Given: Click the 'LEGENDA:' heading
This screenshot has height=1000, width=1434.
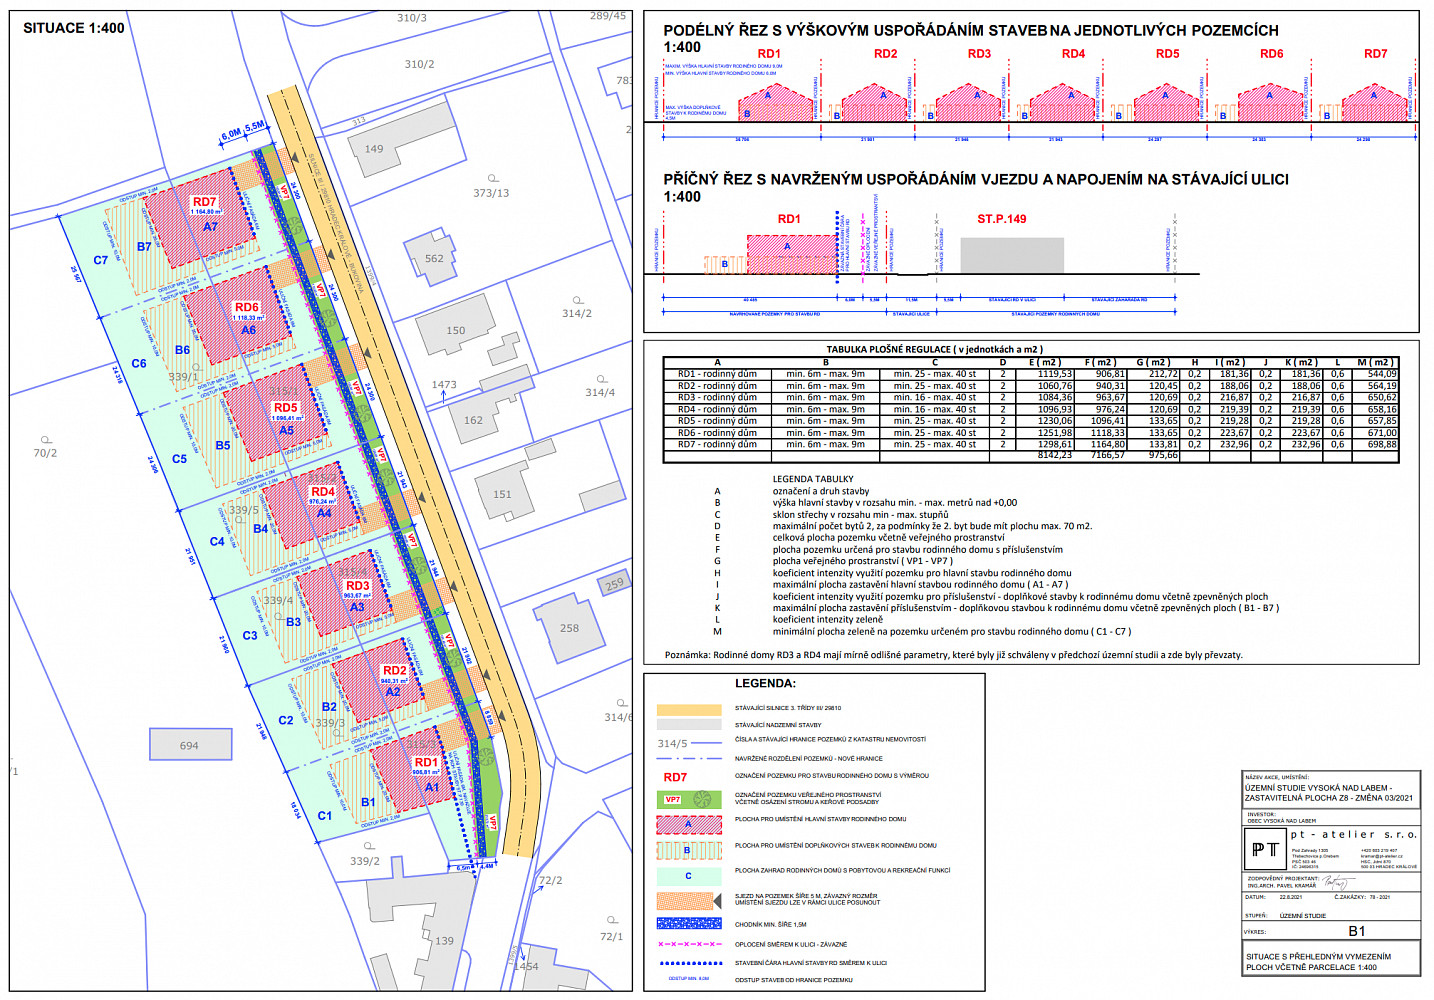Looking at the screenshot, I should (766, 684).
